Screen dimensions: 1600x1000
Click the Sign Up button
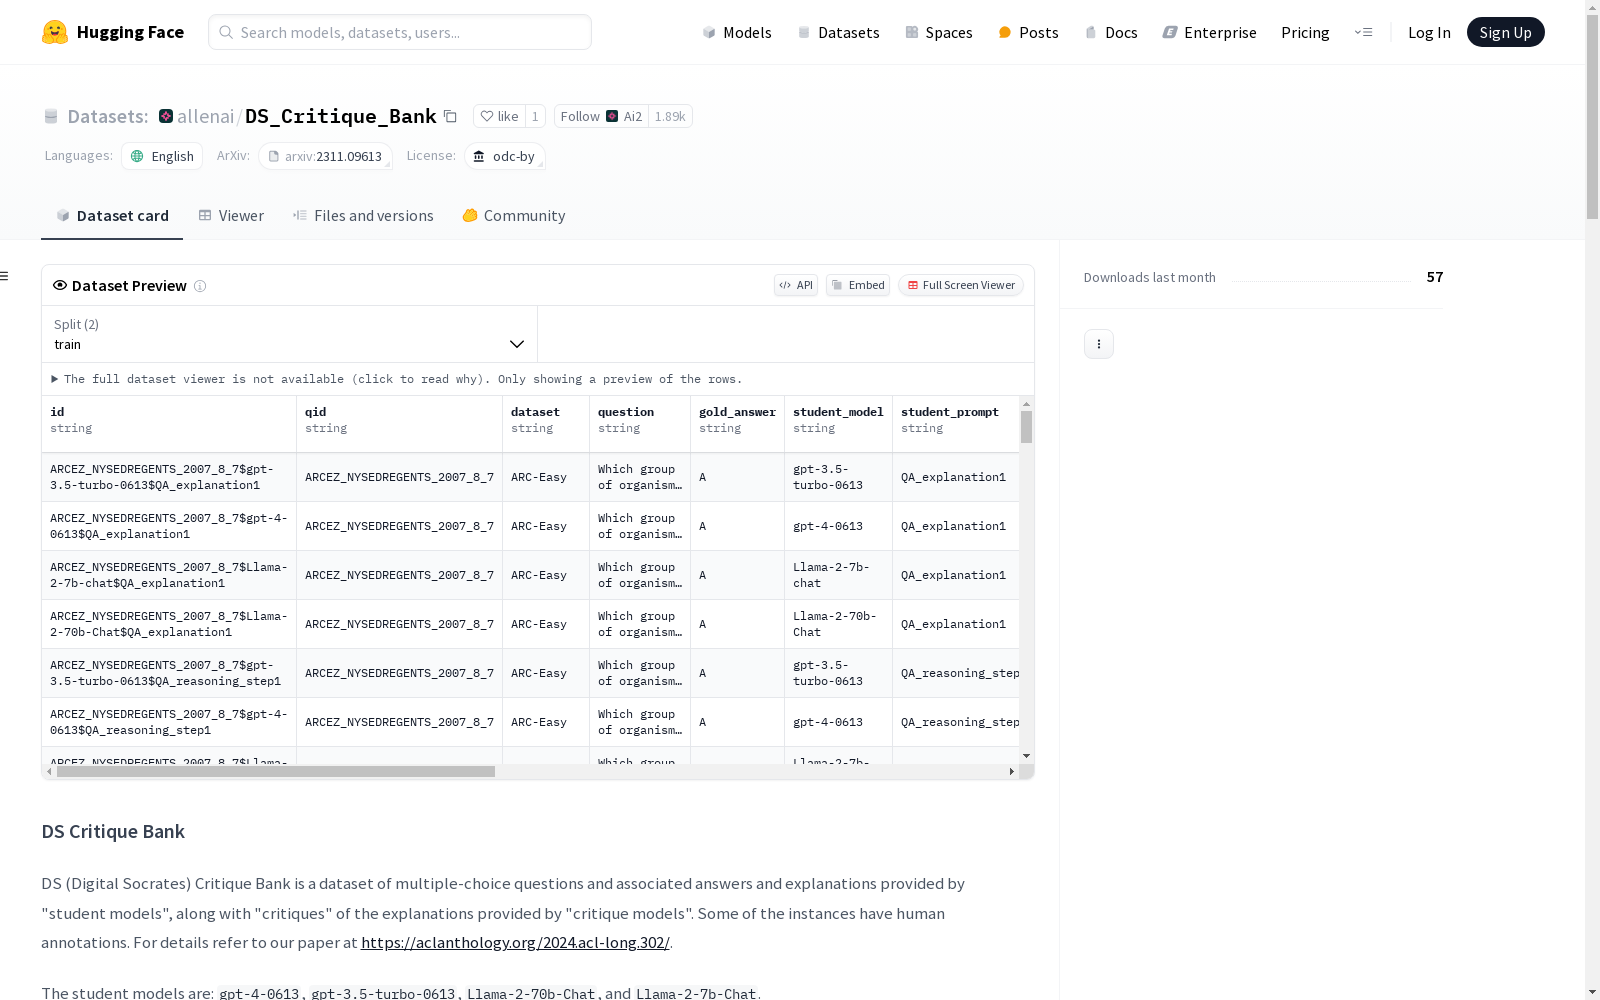(1506, 32)
